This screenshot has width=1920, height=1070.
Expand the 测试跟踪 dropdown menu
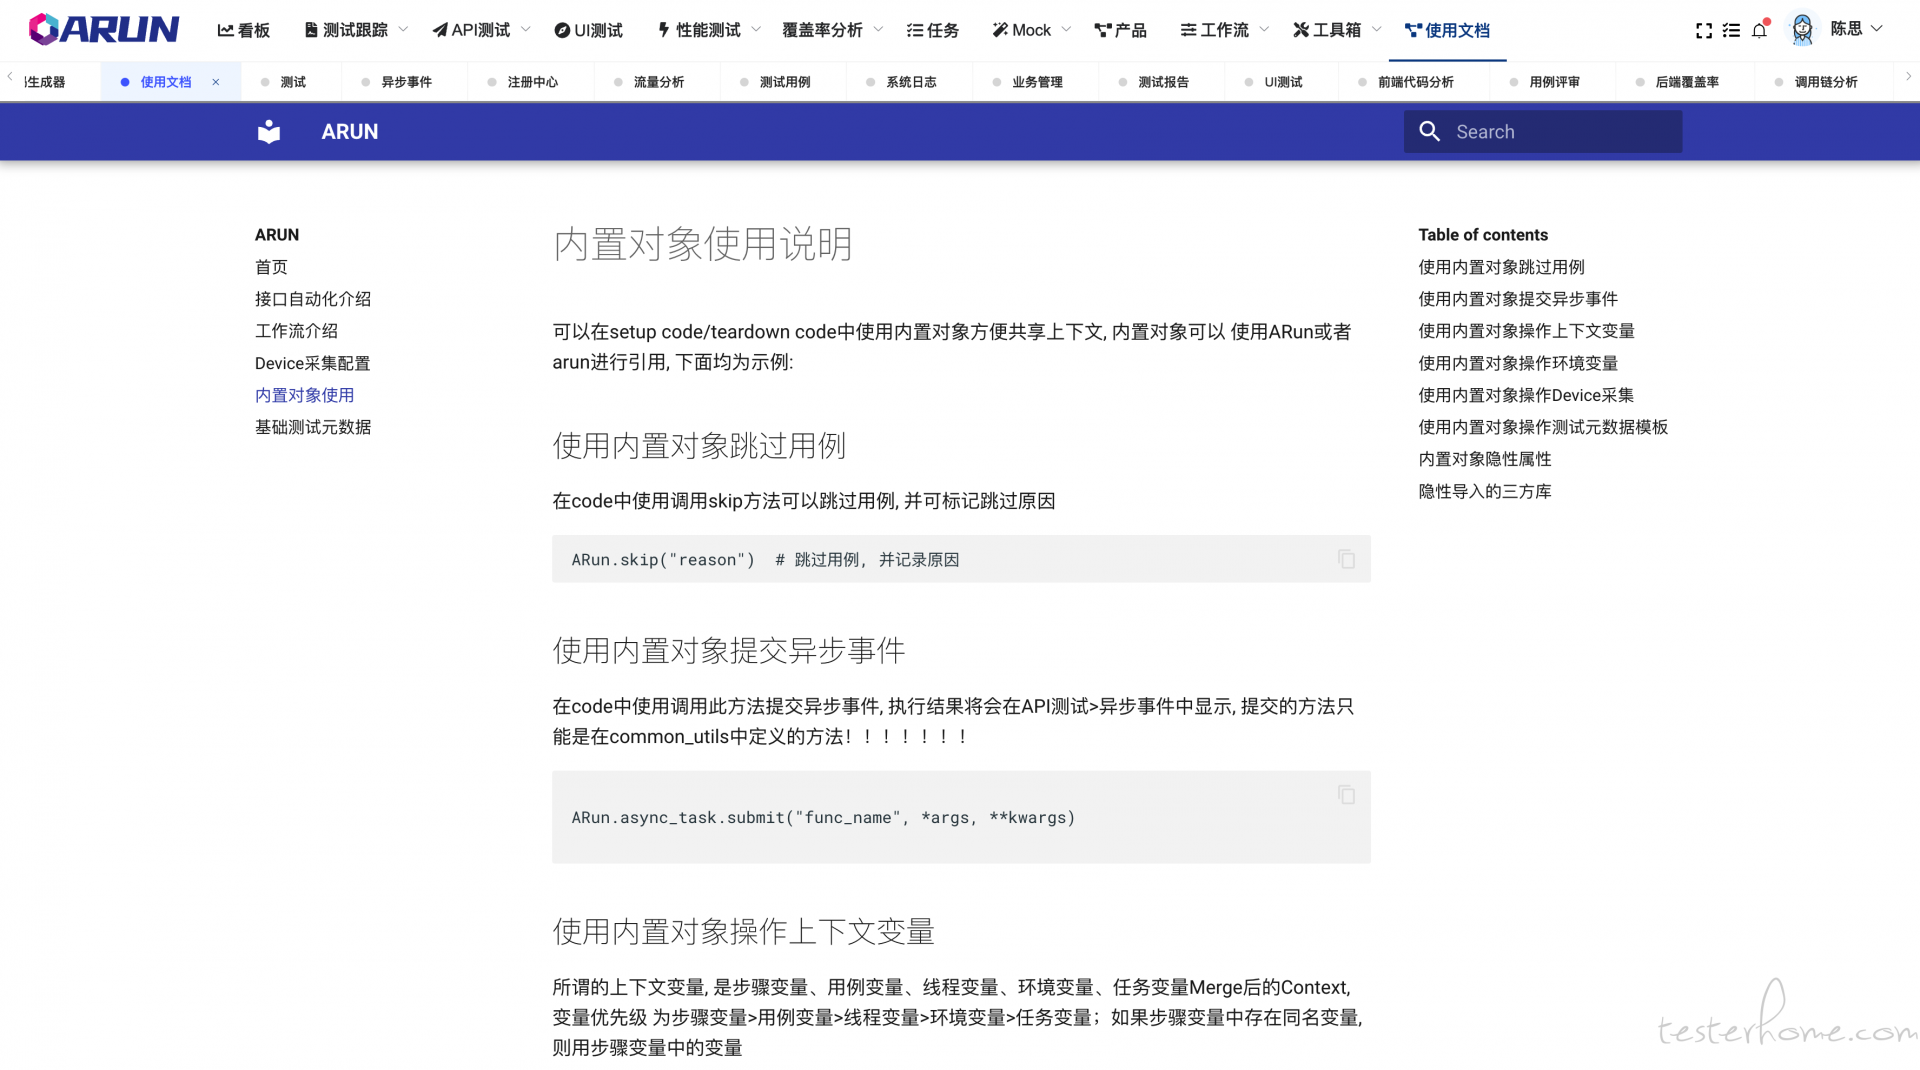[355, 30]
